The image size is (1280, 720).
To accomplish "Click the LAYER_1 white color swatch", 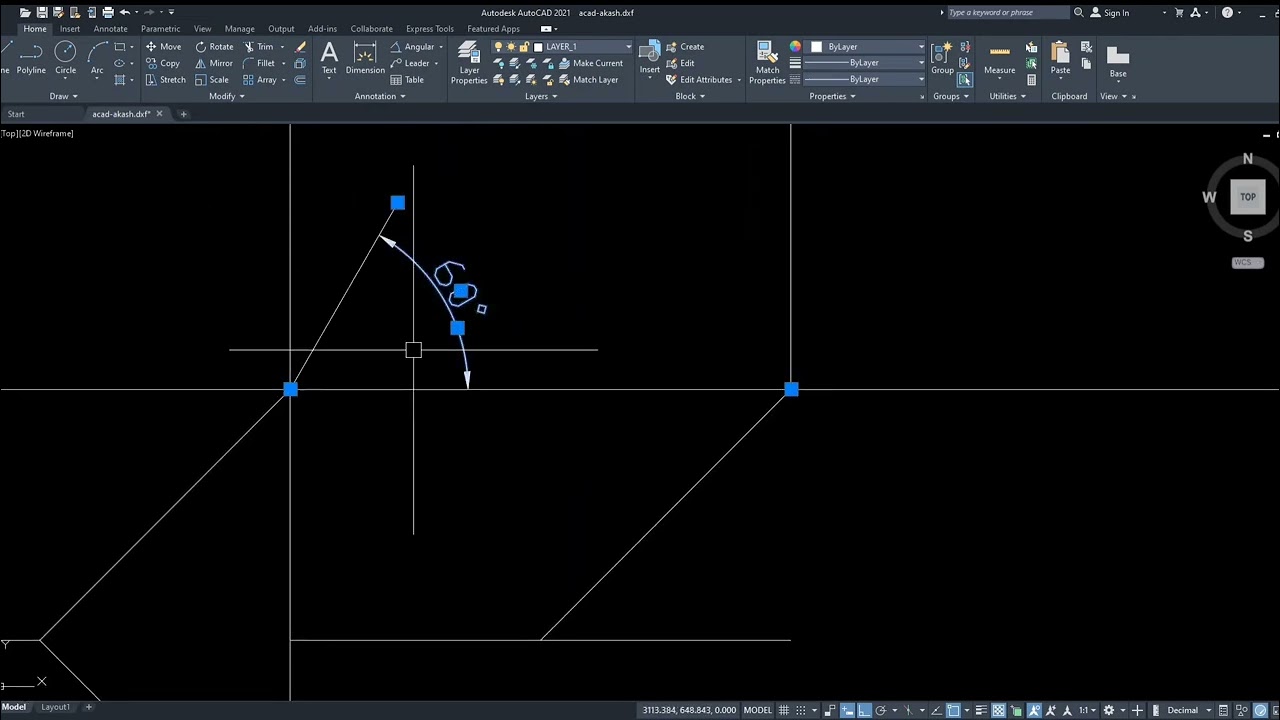I will [x=539, y=47].
